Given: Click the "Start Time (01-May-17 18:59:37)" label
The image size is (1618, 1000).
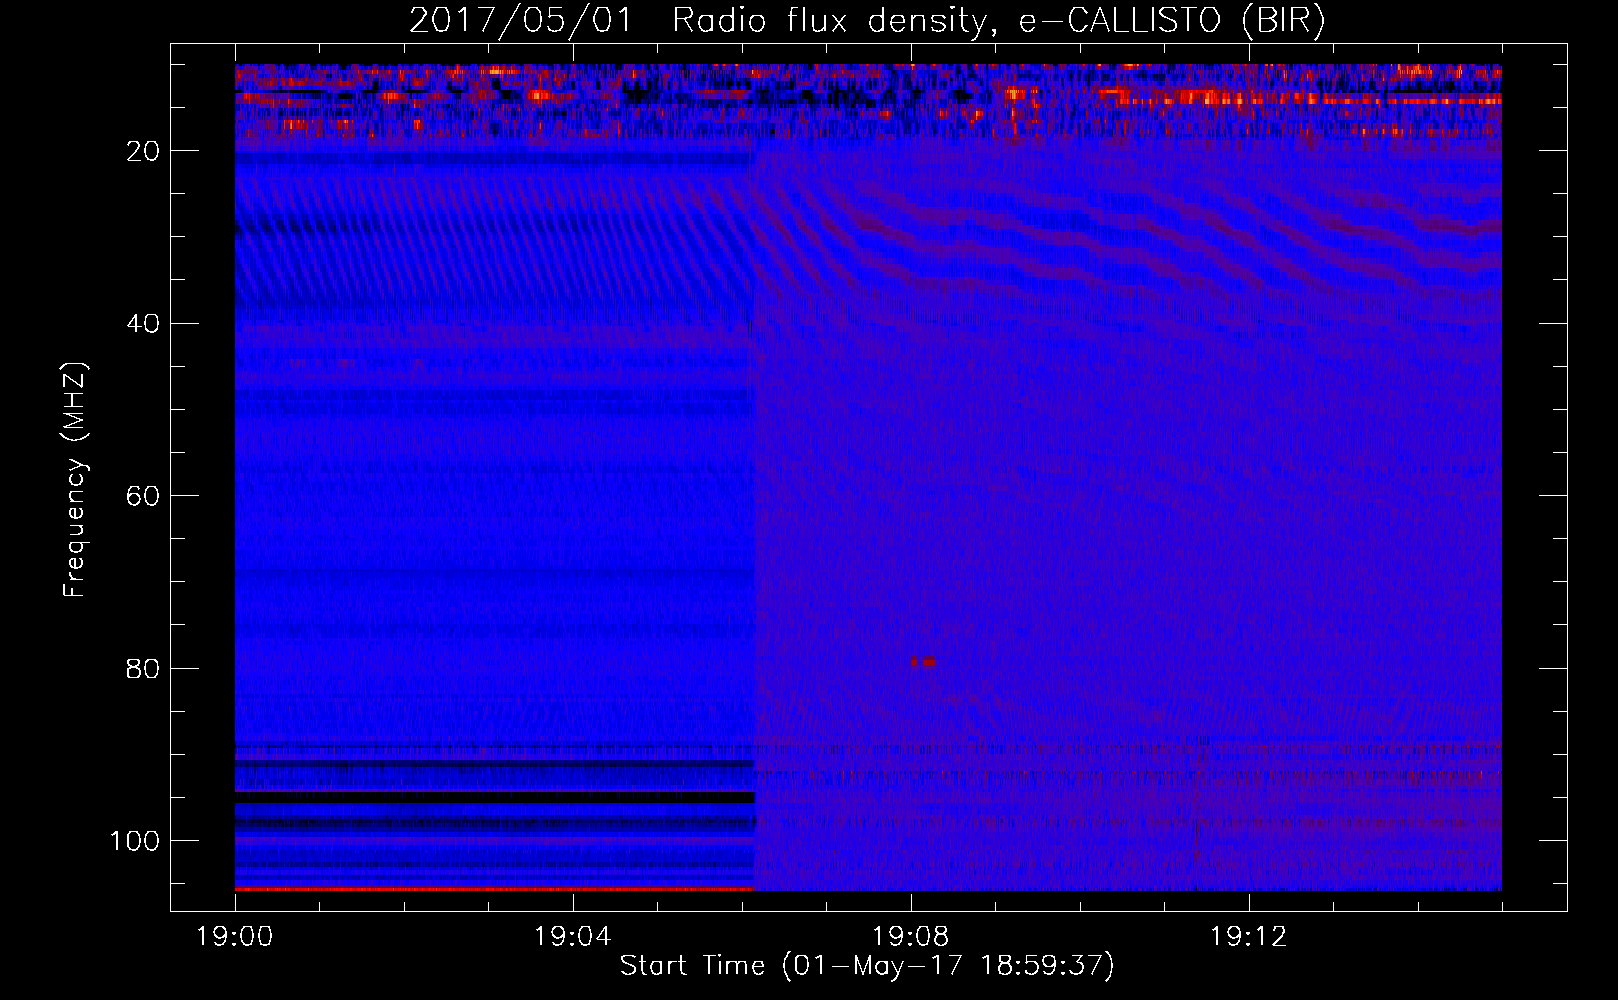Looking at the screenshot, I should [867, 966].
